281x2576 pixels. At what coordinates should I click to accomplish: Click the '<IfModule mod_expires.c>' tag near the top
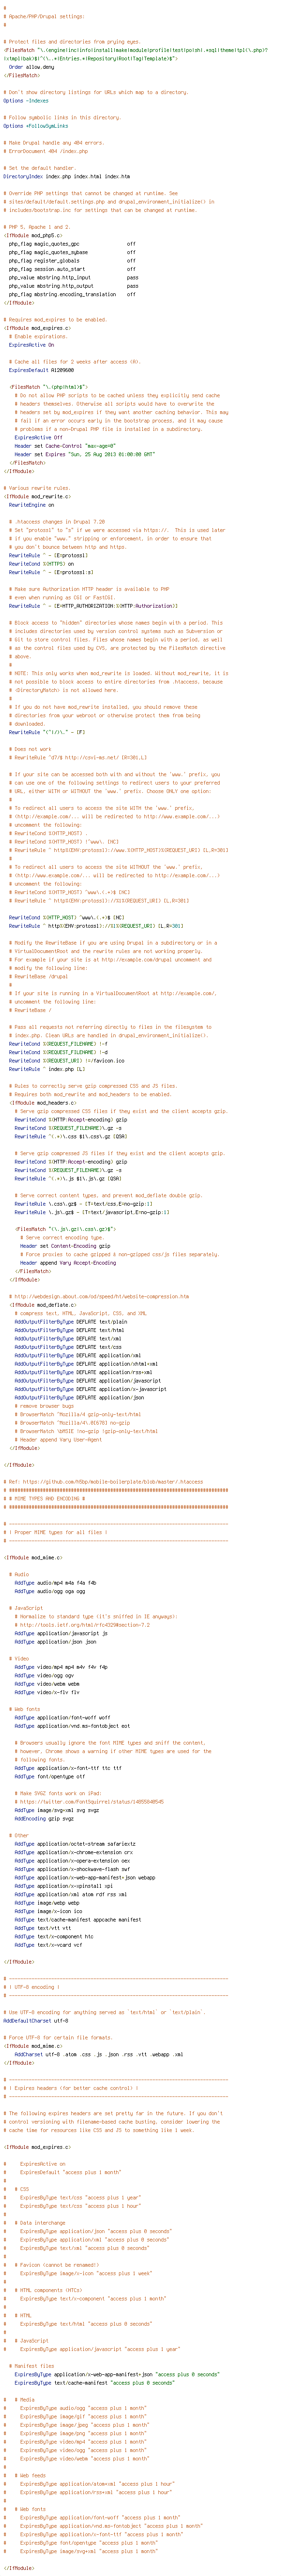(x=37, y=327)
